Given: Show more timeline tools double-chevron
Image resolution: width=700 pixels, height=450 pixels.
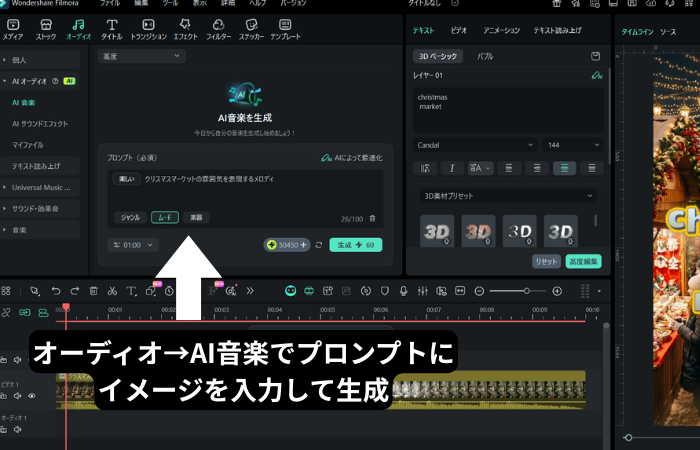Looking at the screenshot, I should tap(250, 291).
